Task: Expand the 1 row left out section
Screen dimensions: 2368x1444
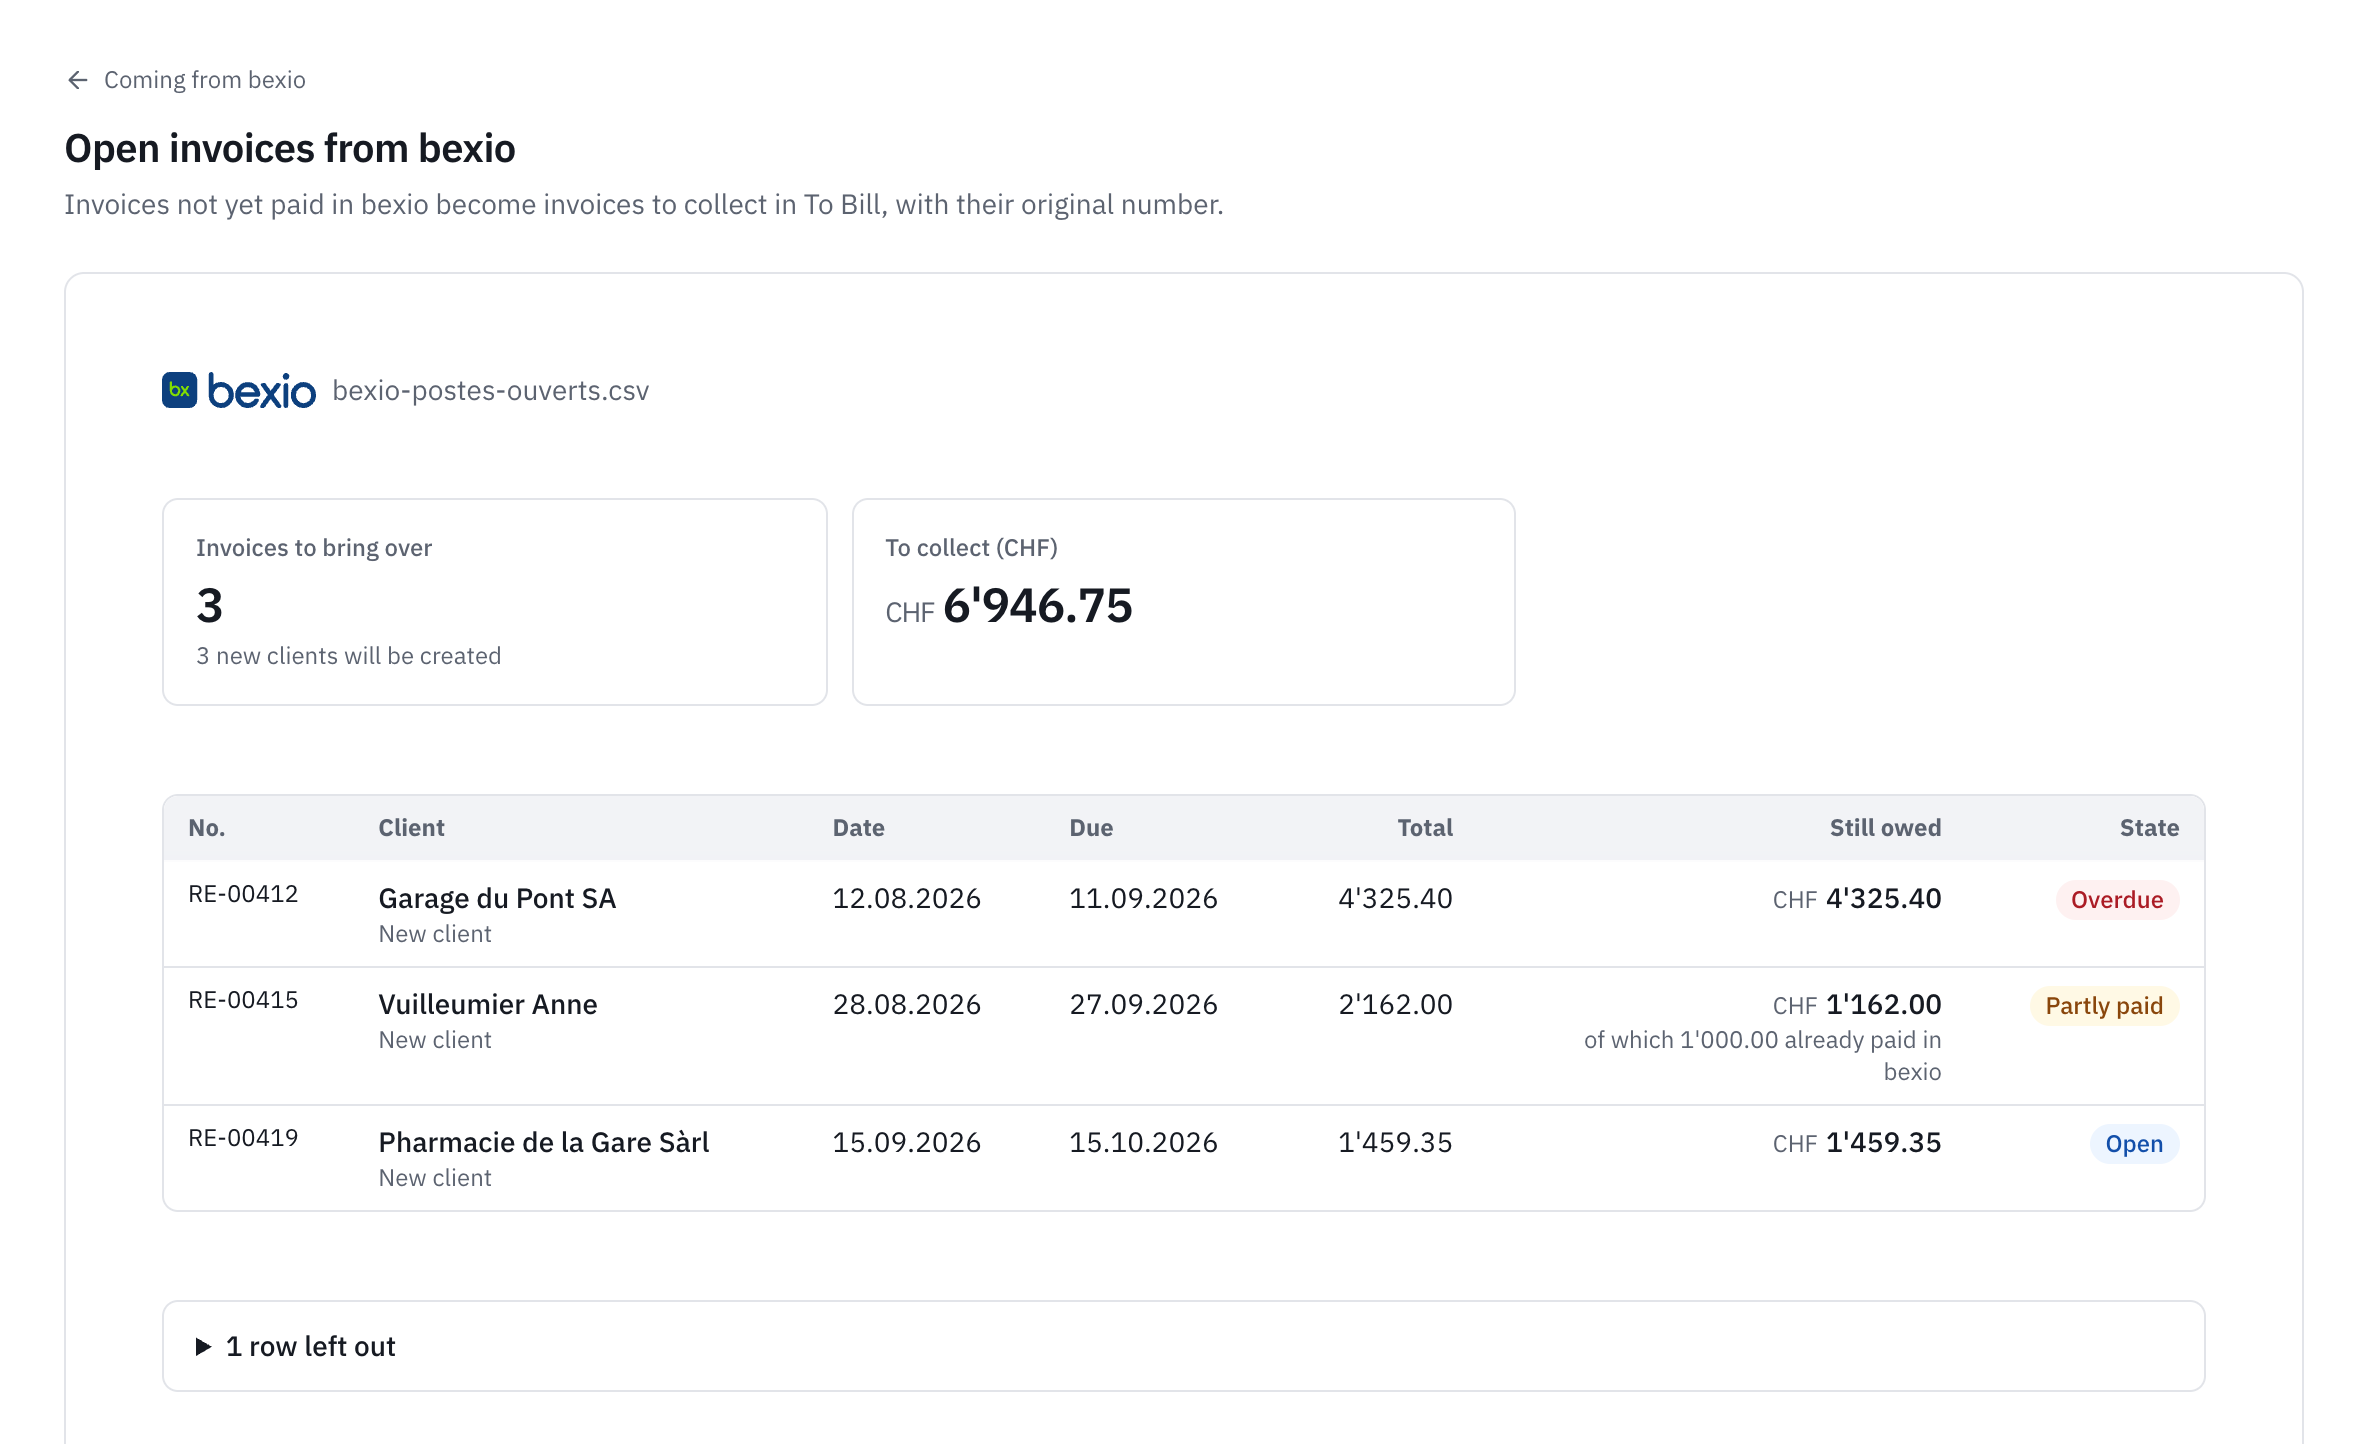Action: (x=1183, y=1346)
